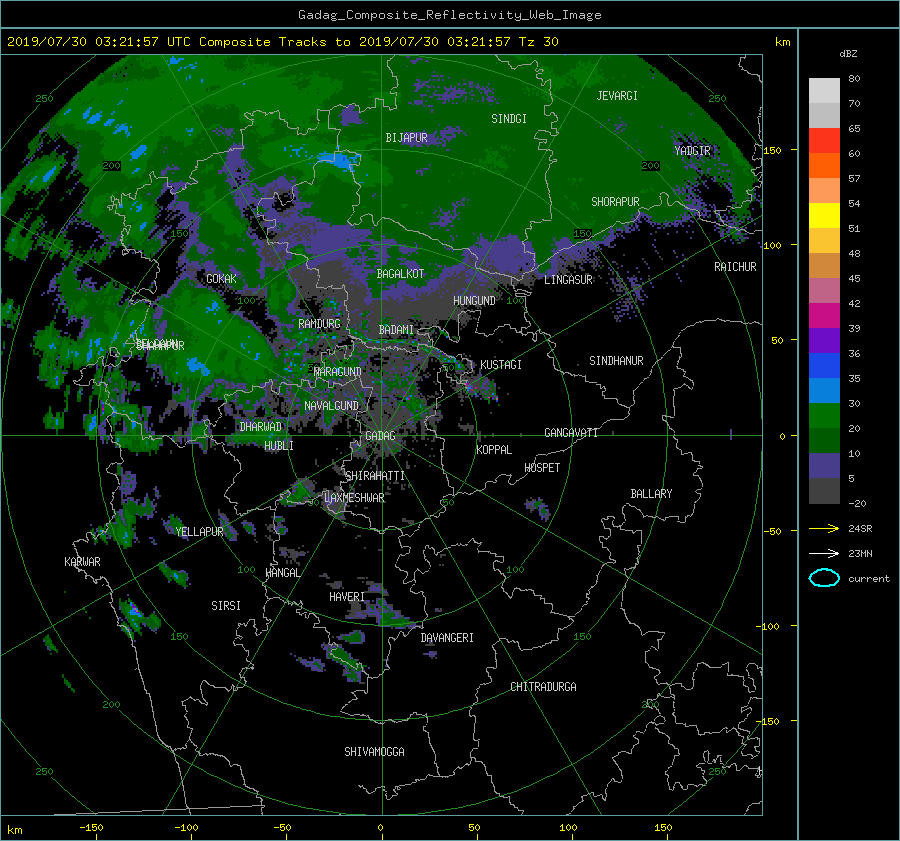Choose the DHARWAD label on map
The image size is (900, 841).
[x=260, y=427]
